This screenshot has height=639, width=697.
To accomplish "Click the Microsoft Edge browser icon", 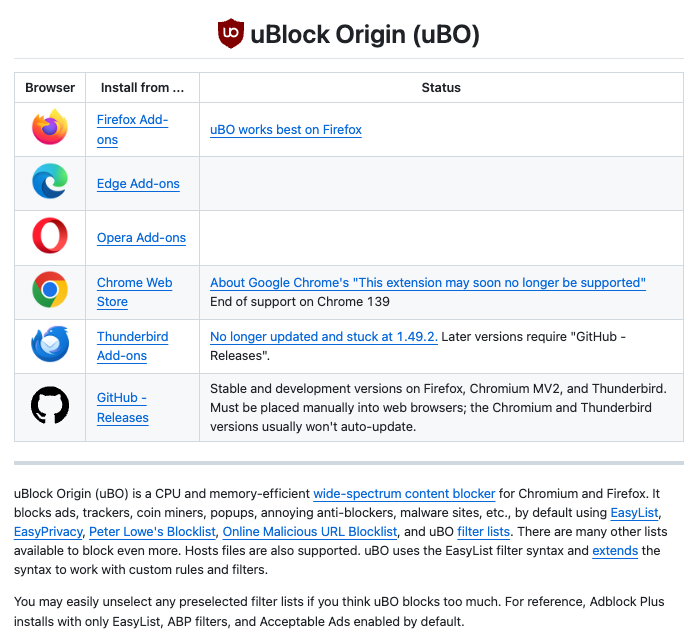I will coord(50,181).
